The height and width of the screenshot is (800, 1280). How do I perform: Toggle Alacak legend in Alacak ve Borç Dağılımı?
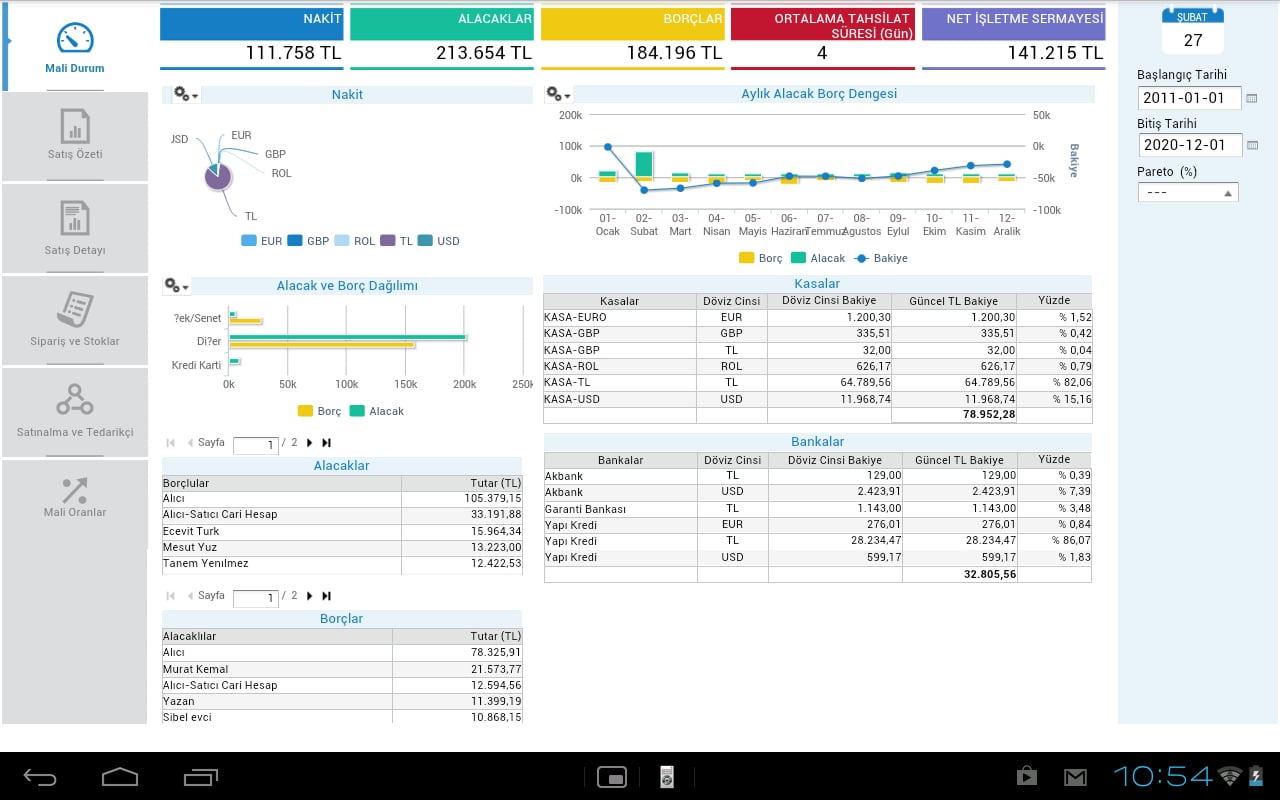(x=377, y=411)
